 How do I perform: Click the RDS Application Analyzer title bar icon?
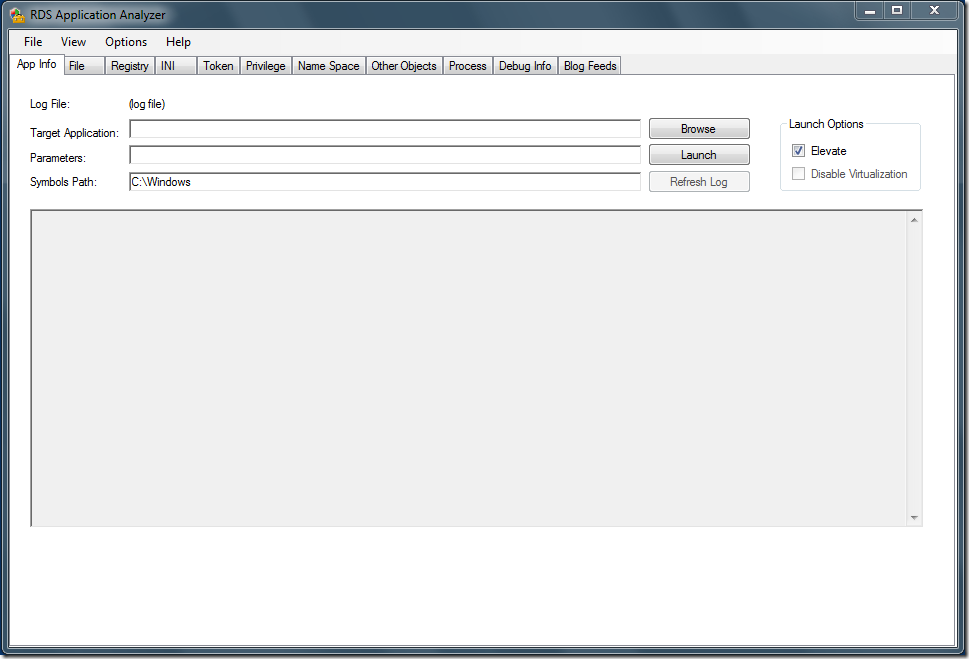(17, 15)
